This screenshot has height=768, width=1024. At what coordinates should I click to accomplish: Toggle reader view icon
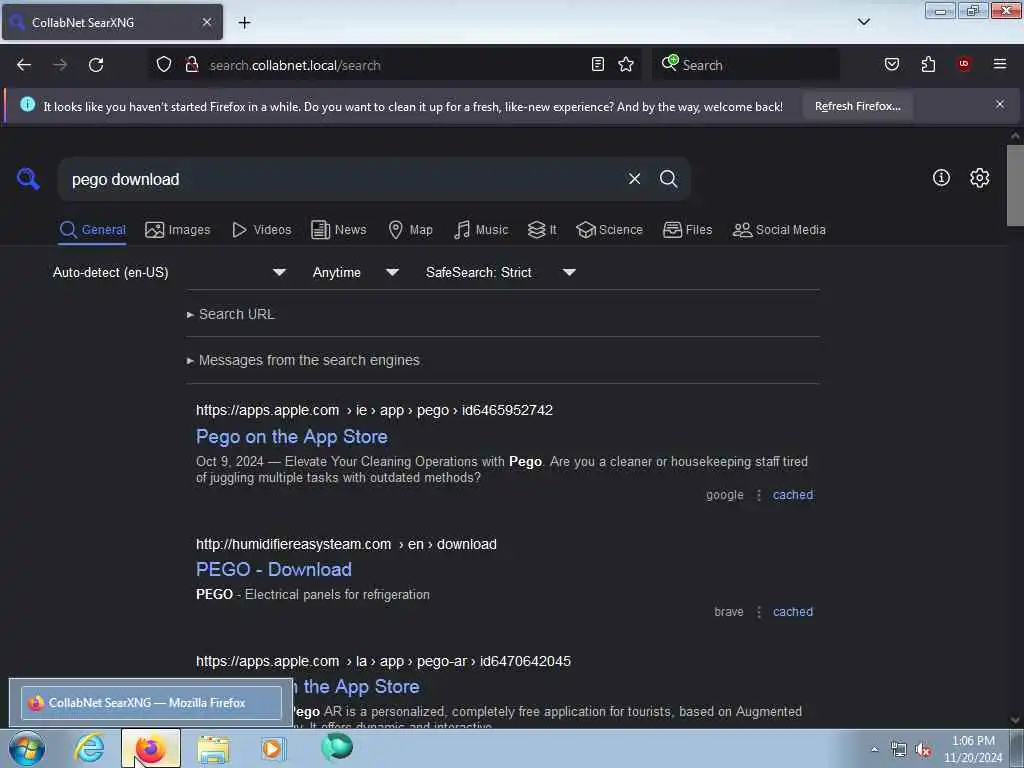point(598,64)
